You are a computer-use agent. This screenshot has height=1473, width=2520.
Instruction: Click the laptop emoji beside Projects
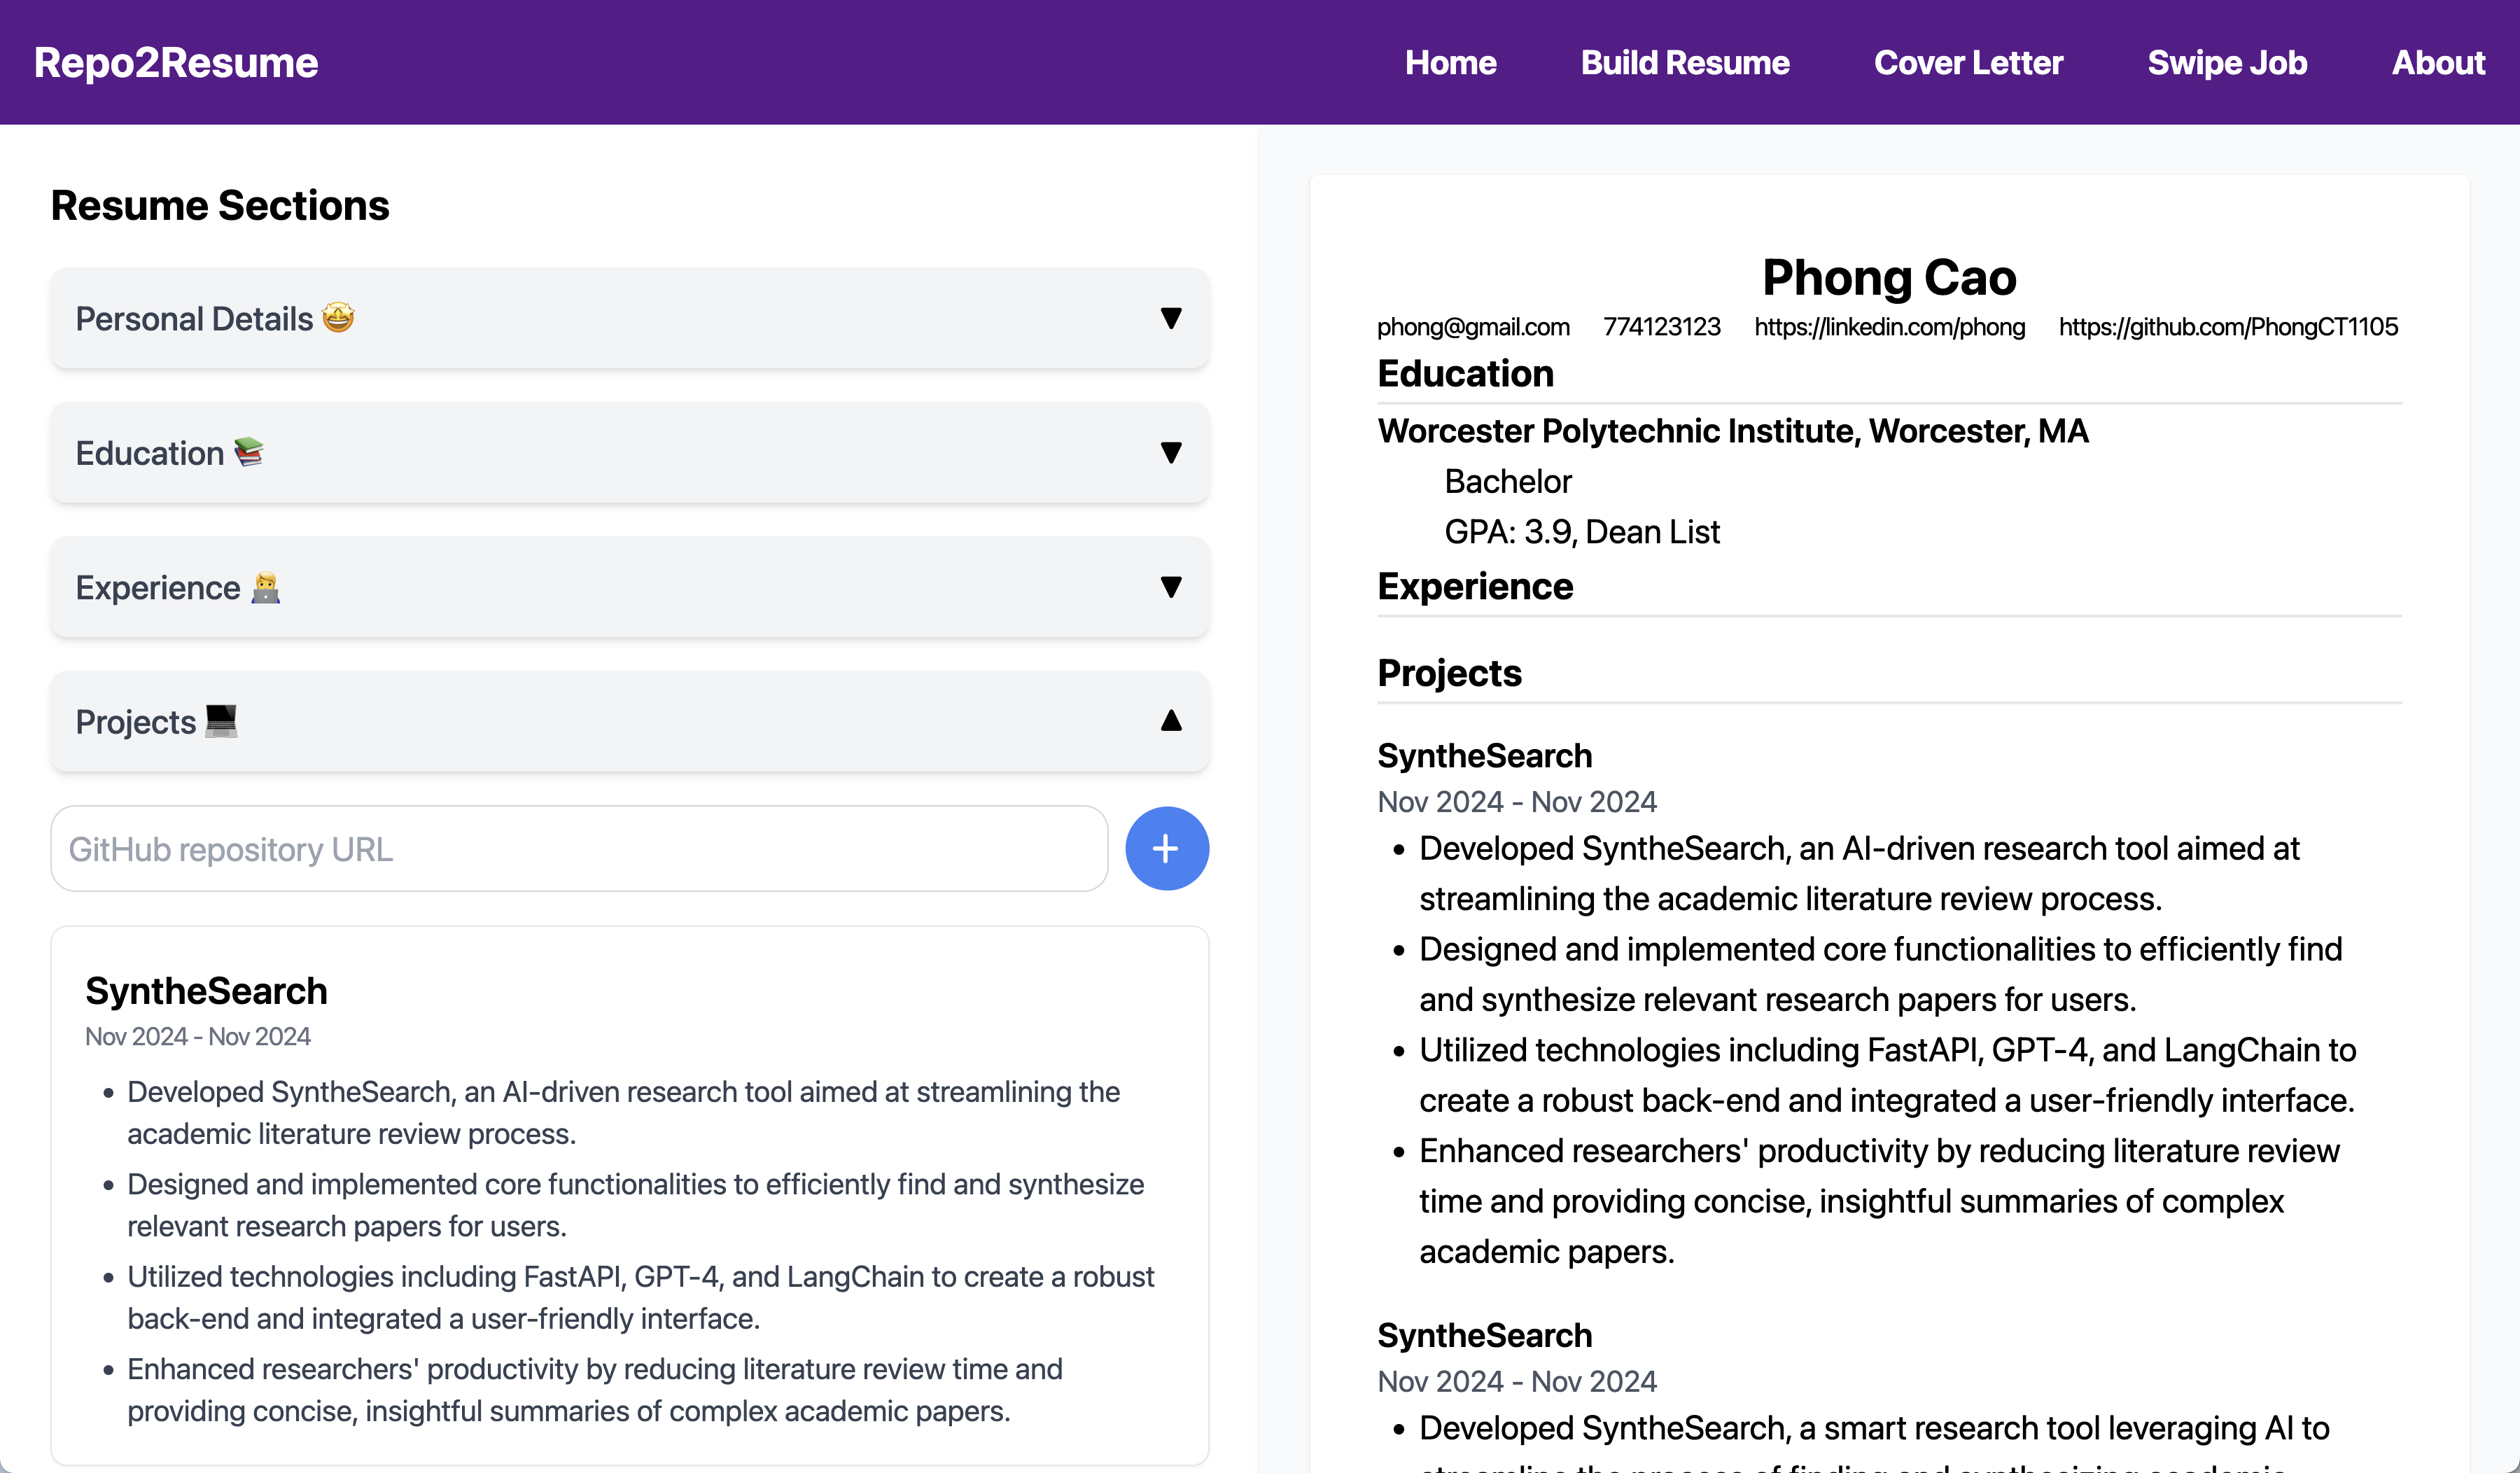(x=221, y=721)
